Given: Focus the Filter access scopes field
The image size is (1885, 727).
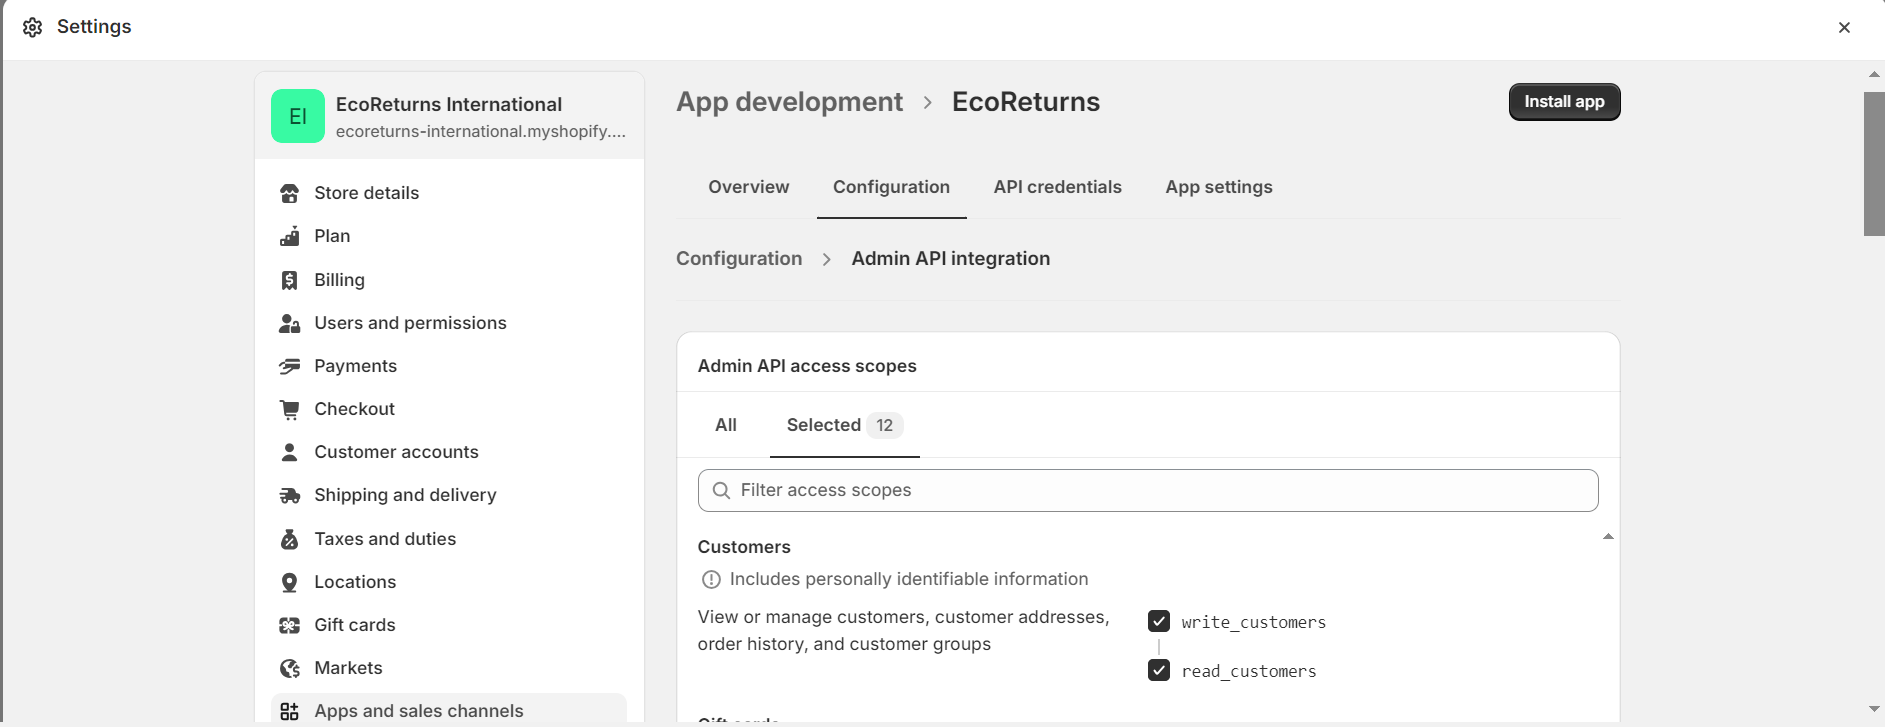Looking at the screenshot, I should pos(1148,490).
